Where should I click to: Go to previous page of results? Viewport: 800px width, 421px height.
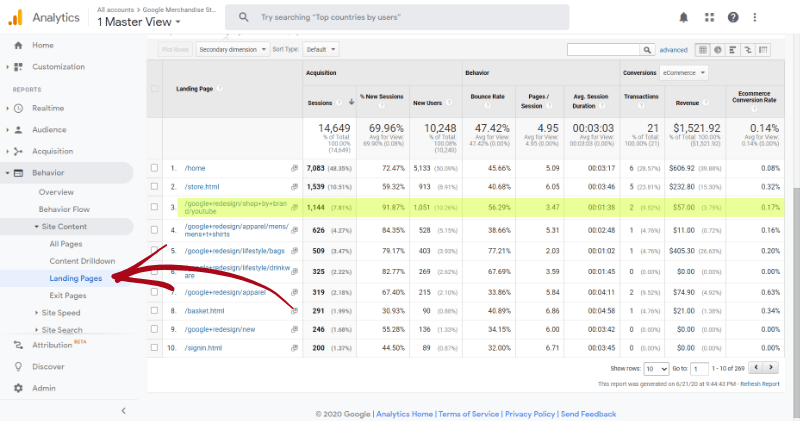coord(756,367)
